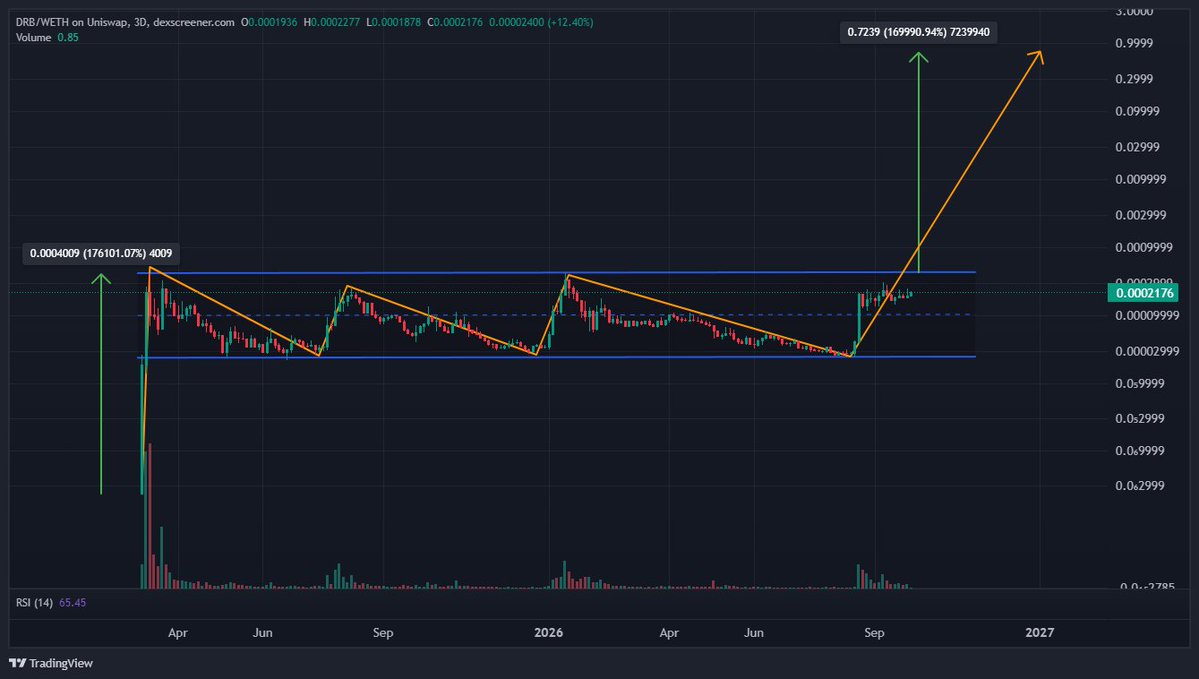Click the 0.09999 price axis label
Screen dimensions: 1199x679
(x=1137, y=112)
